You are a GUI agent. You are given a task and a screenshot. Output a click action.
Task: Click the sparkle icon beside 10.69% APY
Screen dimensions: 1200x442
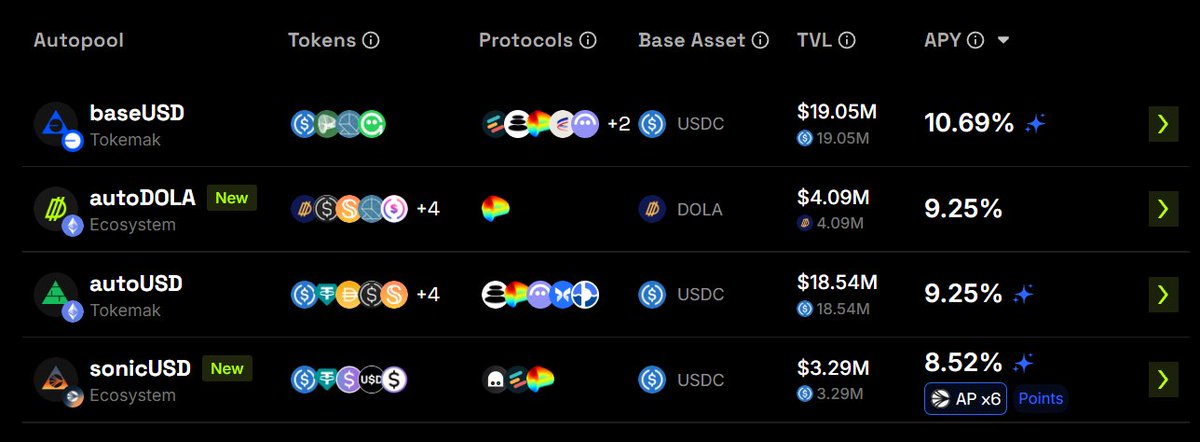point(1035,125)
